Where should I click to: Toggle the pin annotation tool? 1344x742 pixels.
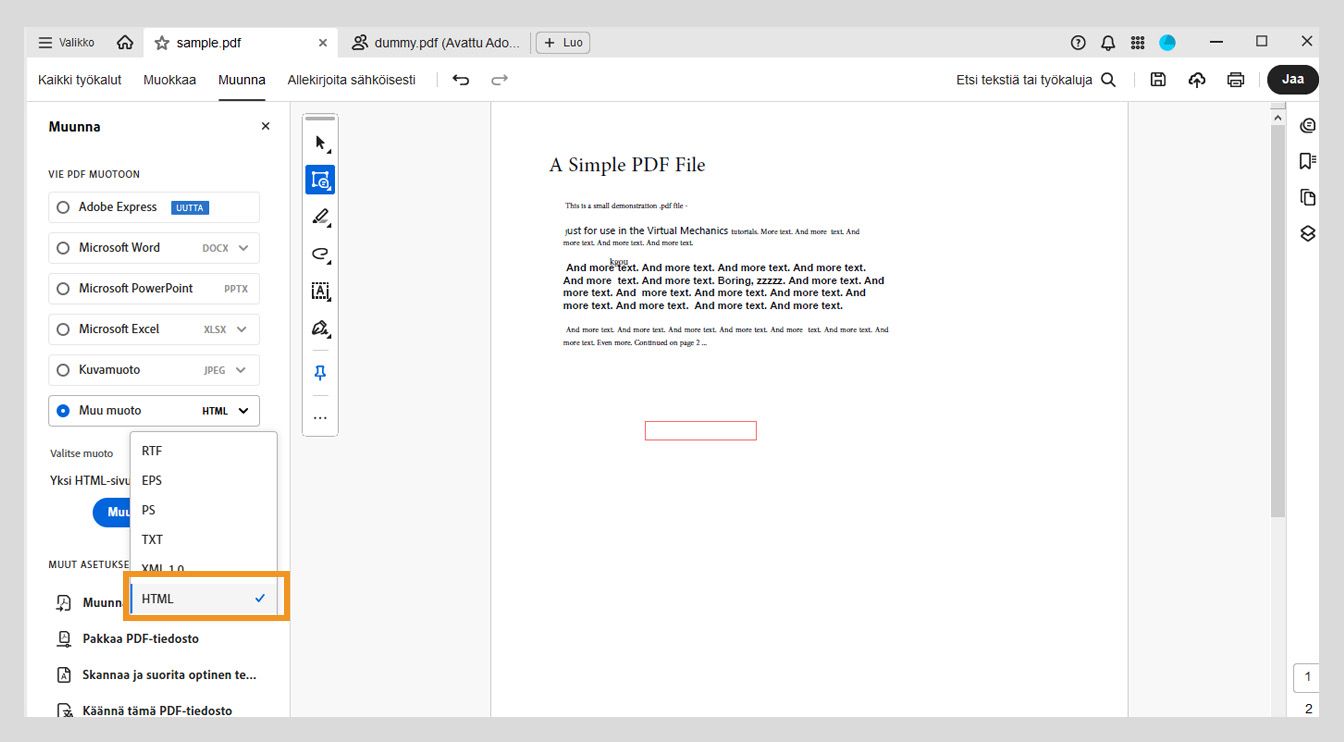[320, 371]
